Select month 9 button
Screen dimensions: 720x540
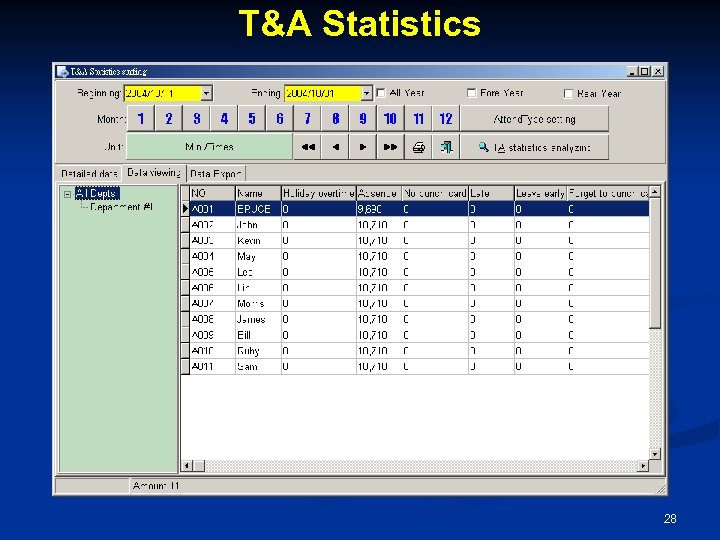pos(363,119)
